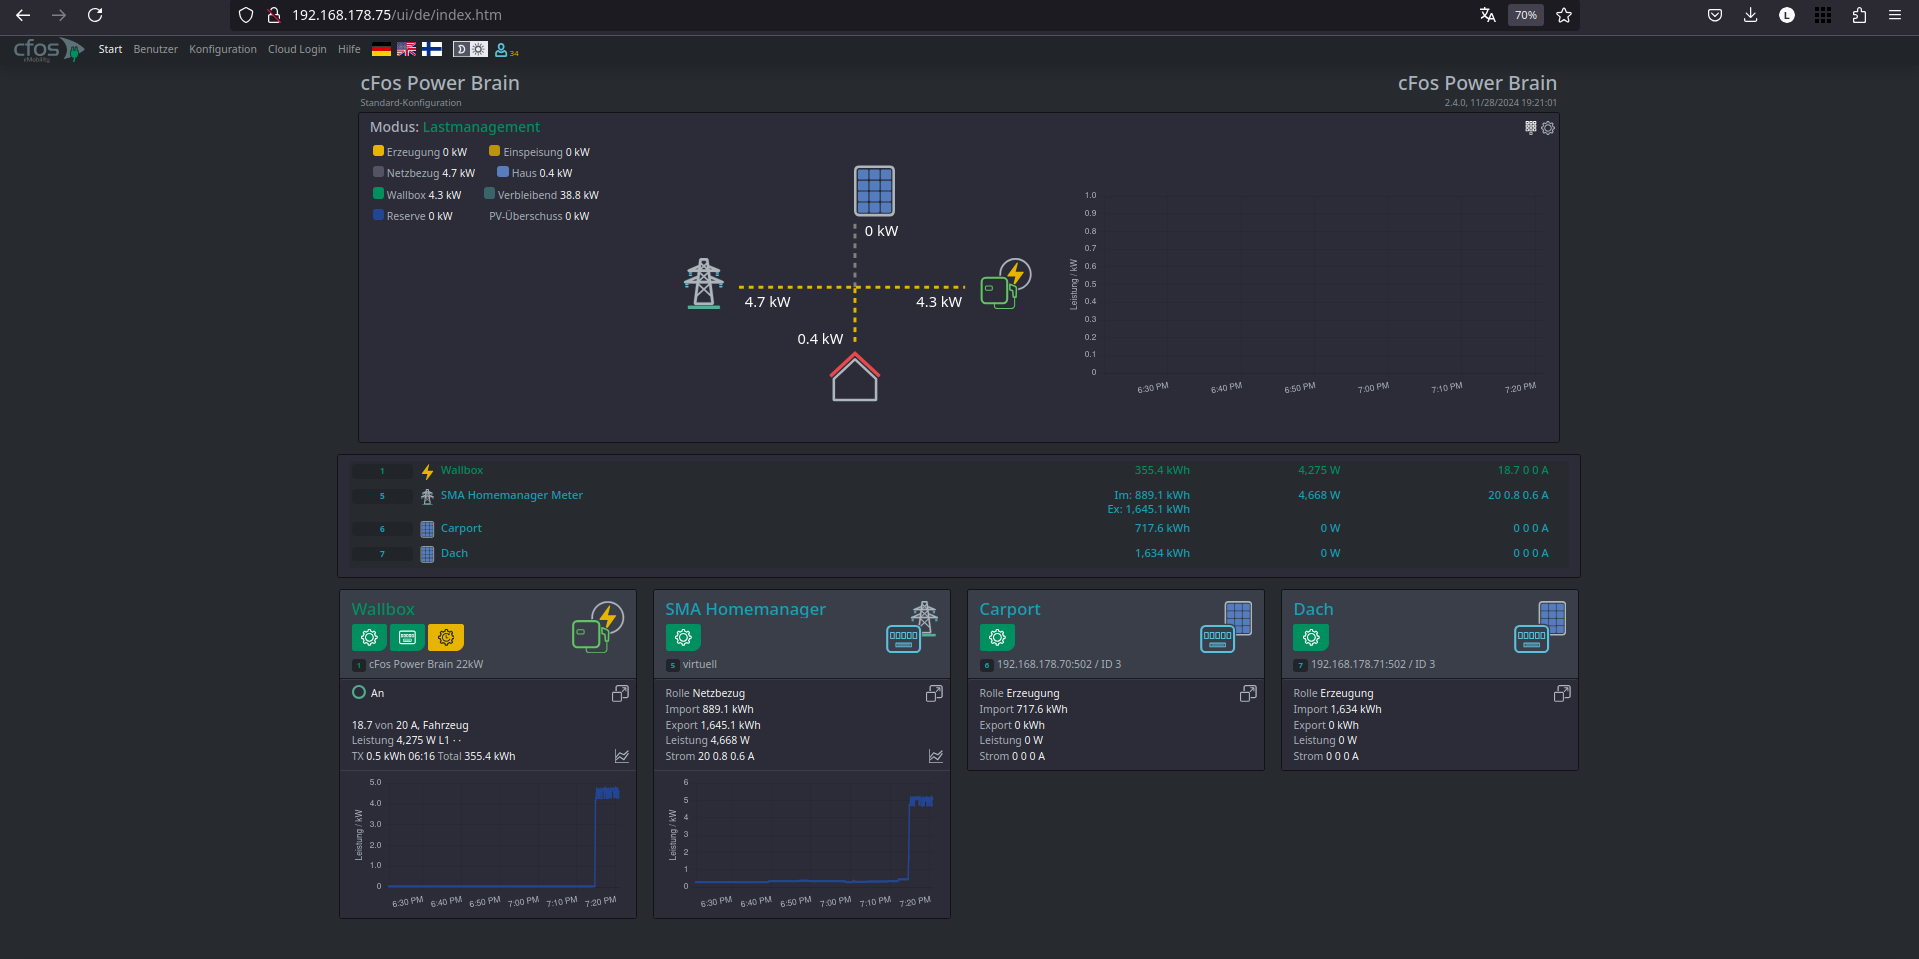This screenshot has width=1919, height=959.
Task: Open the Cloud Login menu
Action: point(297,49)
